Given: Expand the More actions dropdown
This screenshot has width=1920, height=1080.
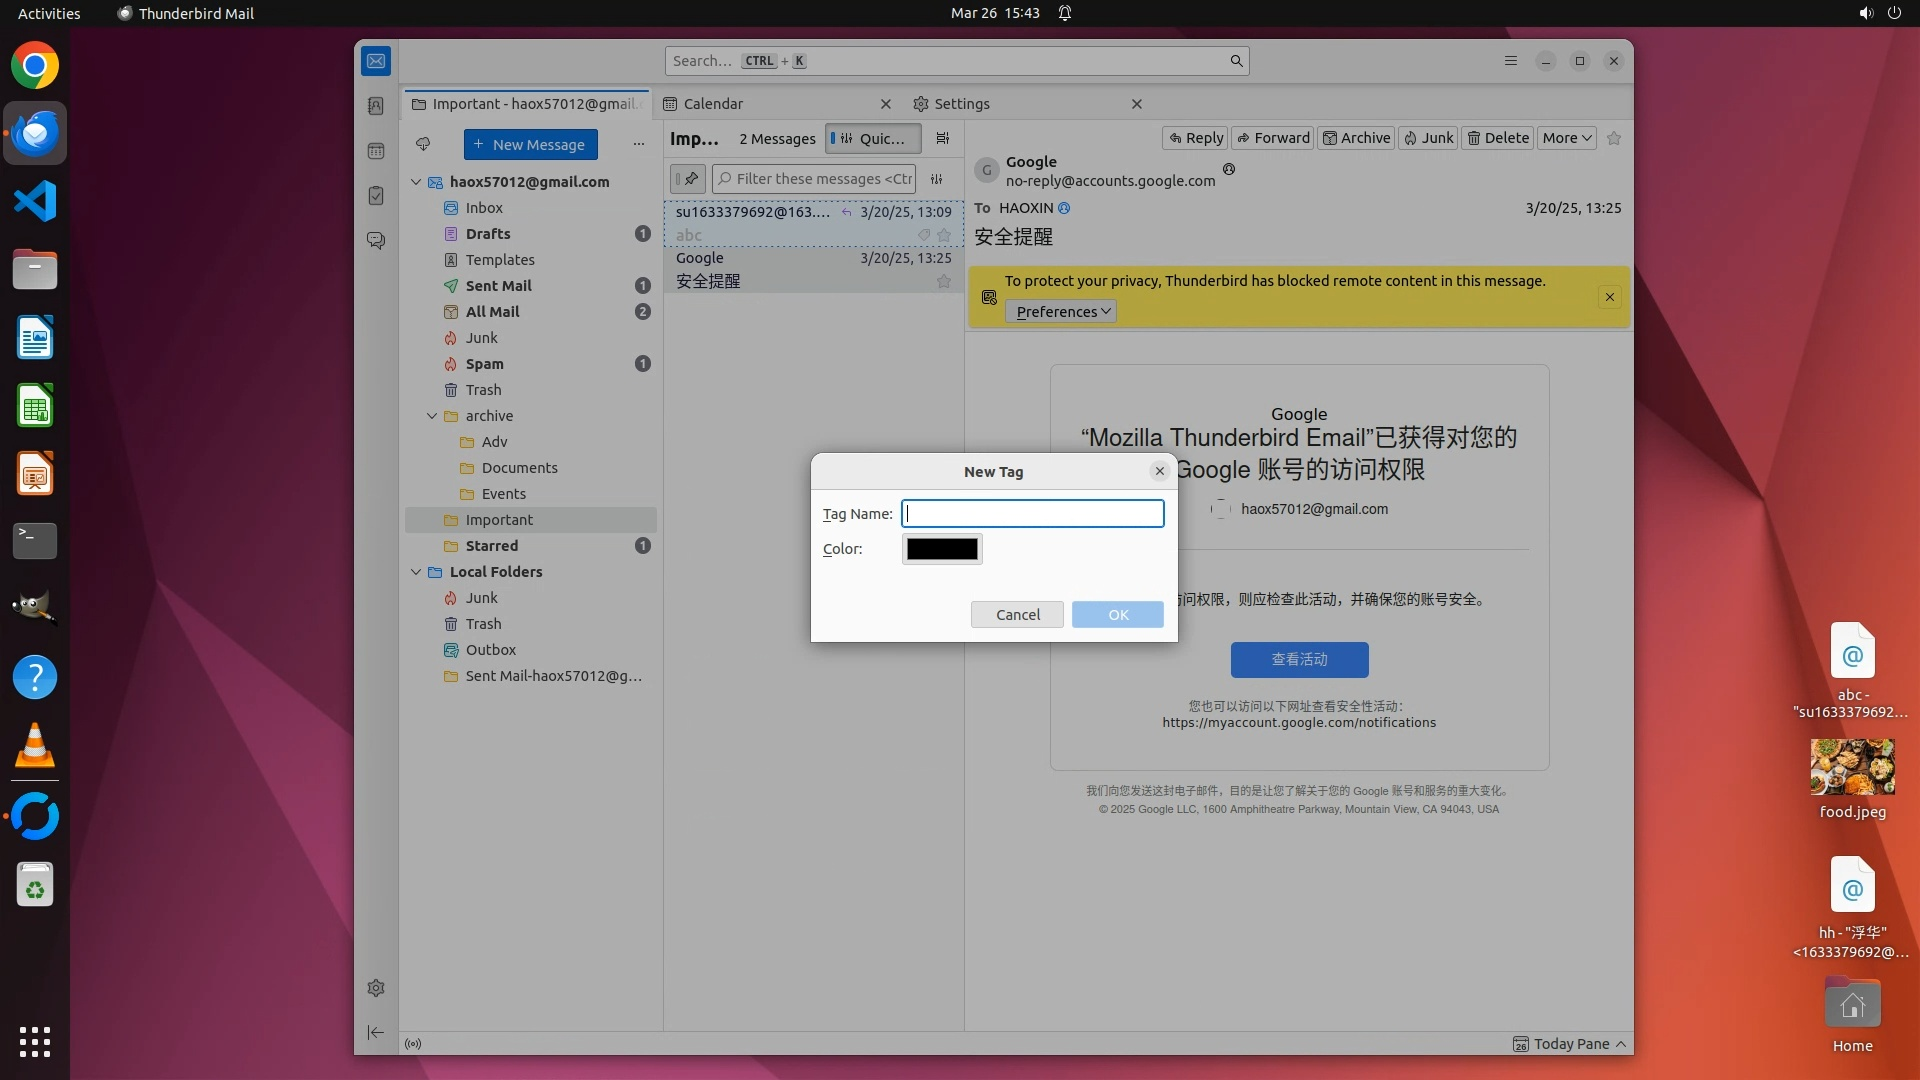Looking at the screenshot, I should [1566, 138].
